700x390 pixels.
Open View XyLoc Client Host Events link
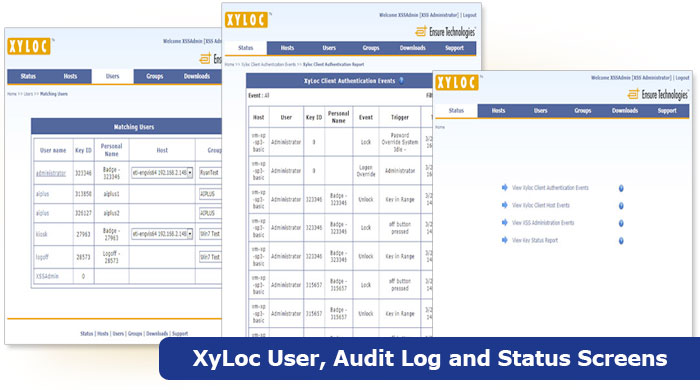(x=541, y=205)
